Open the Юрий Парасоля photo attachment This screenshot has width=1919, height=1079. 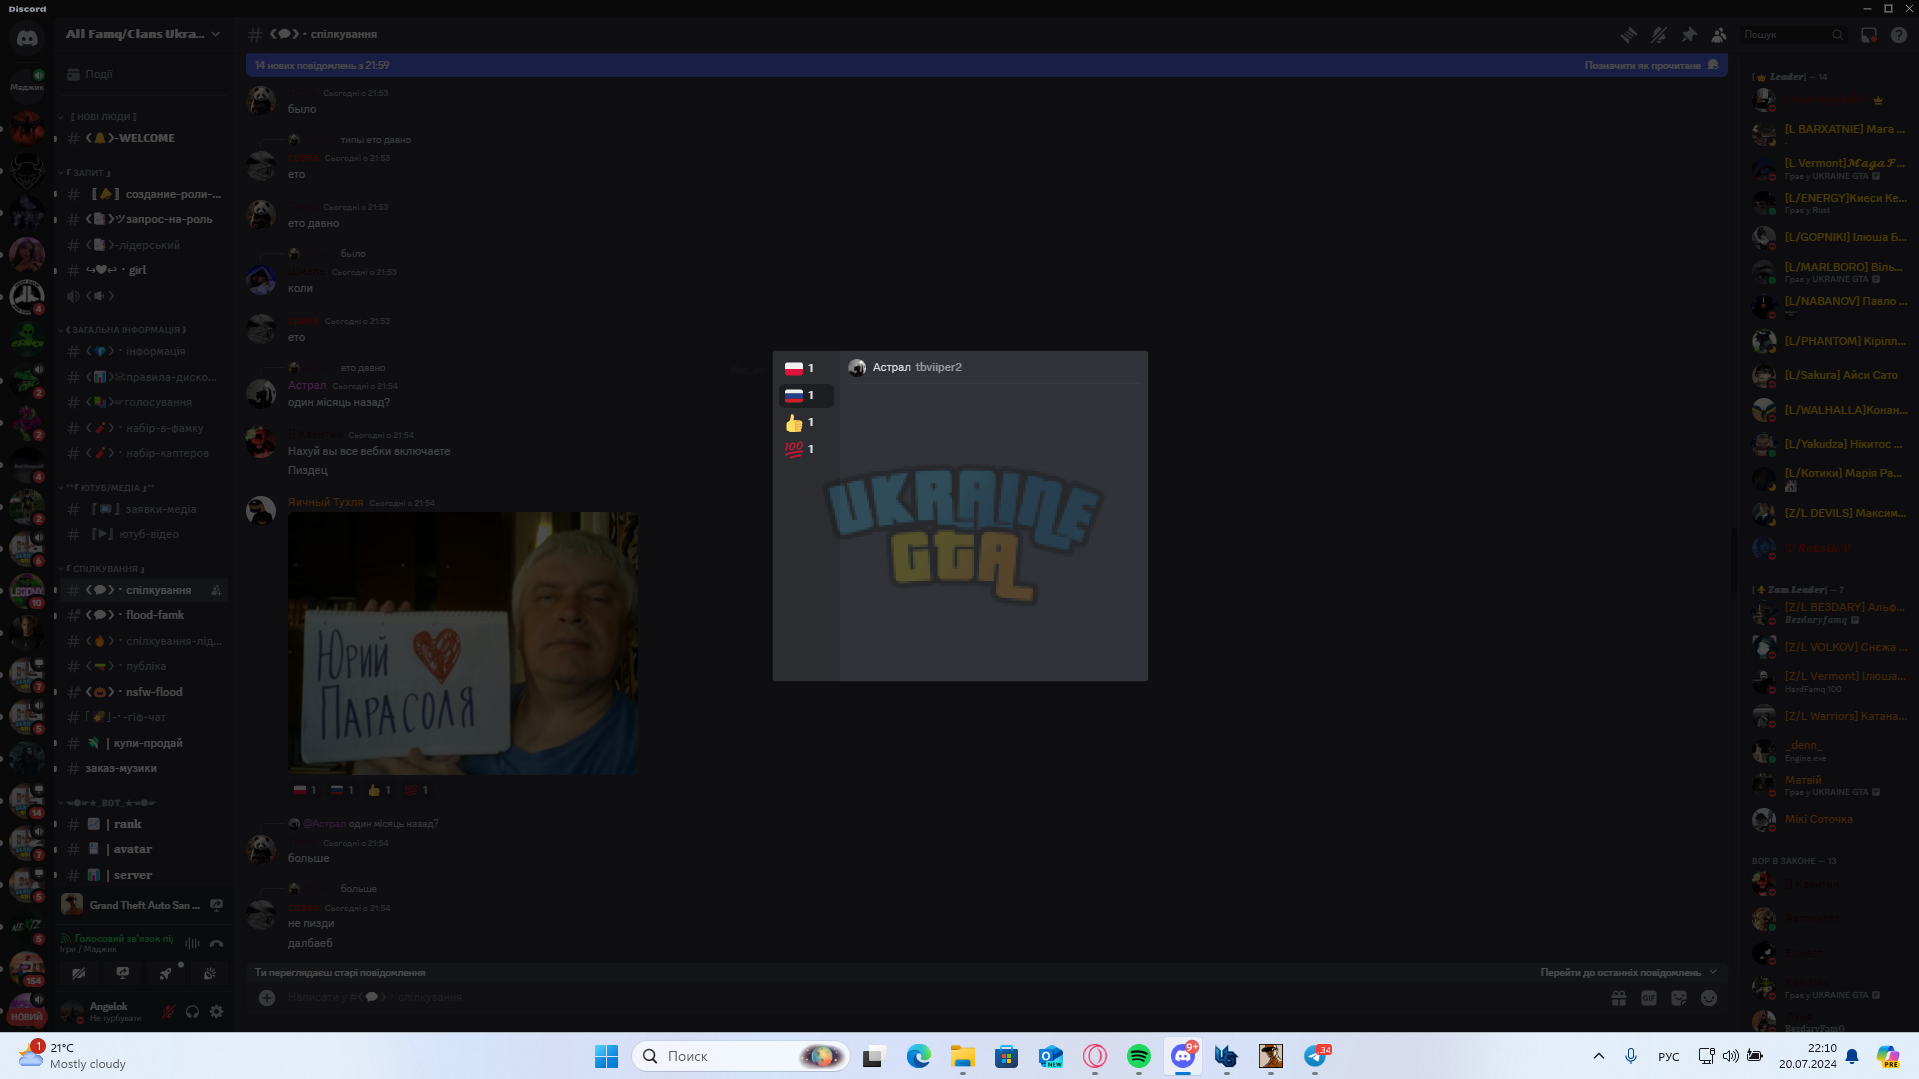(463, 643)
